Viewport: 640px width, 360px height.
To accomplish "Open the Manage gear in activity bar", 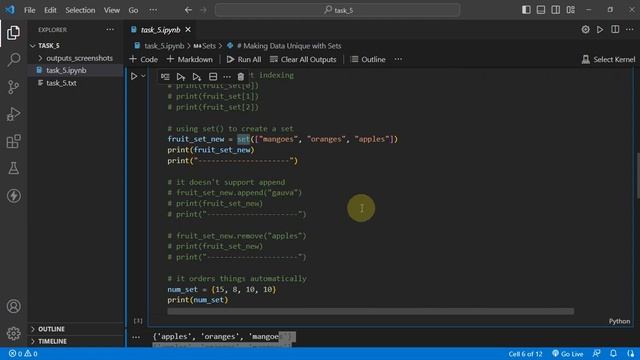I will click(x=13, y=333).
